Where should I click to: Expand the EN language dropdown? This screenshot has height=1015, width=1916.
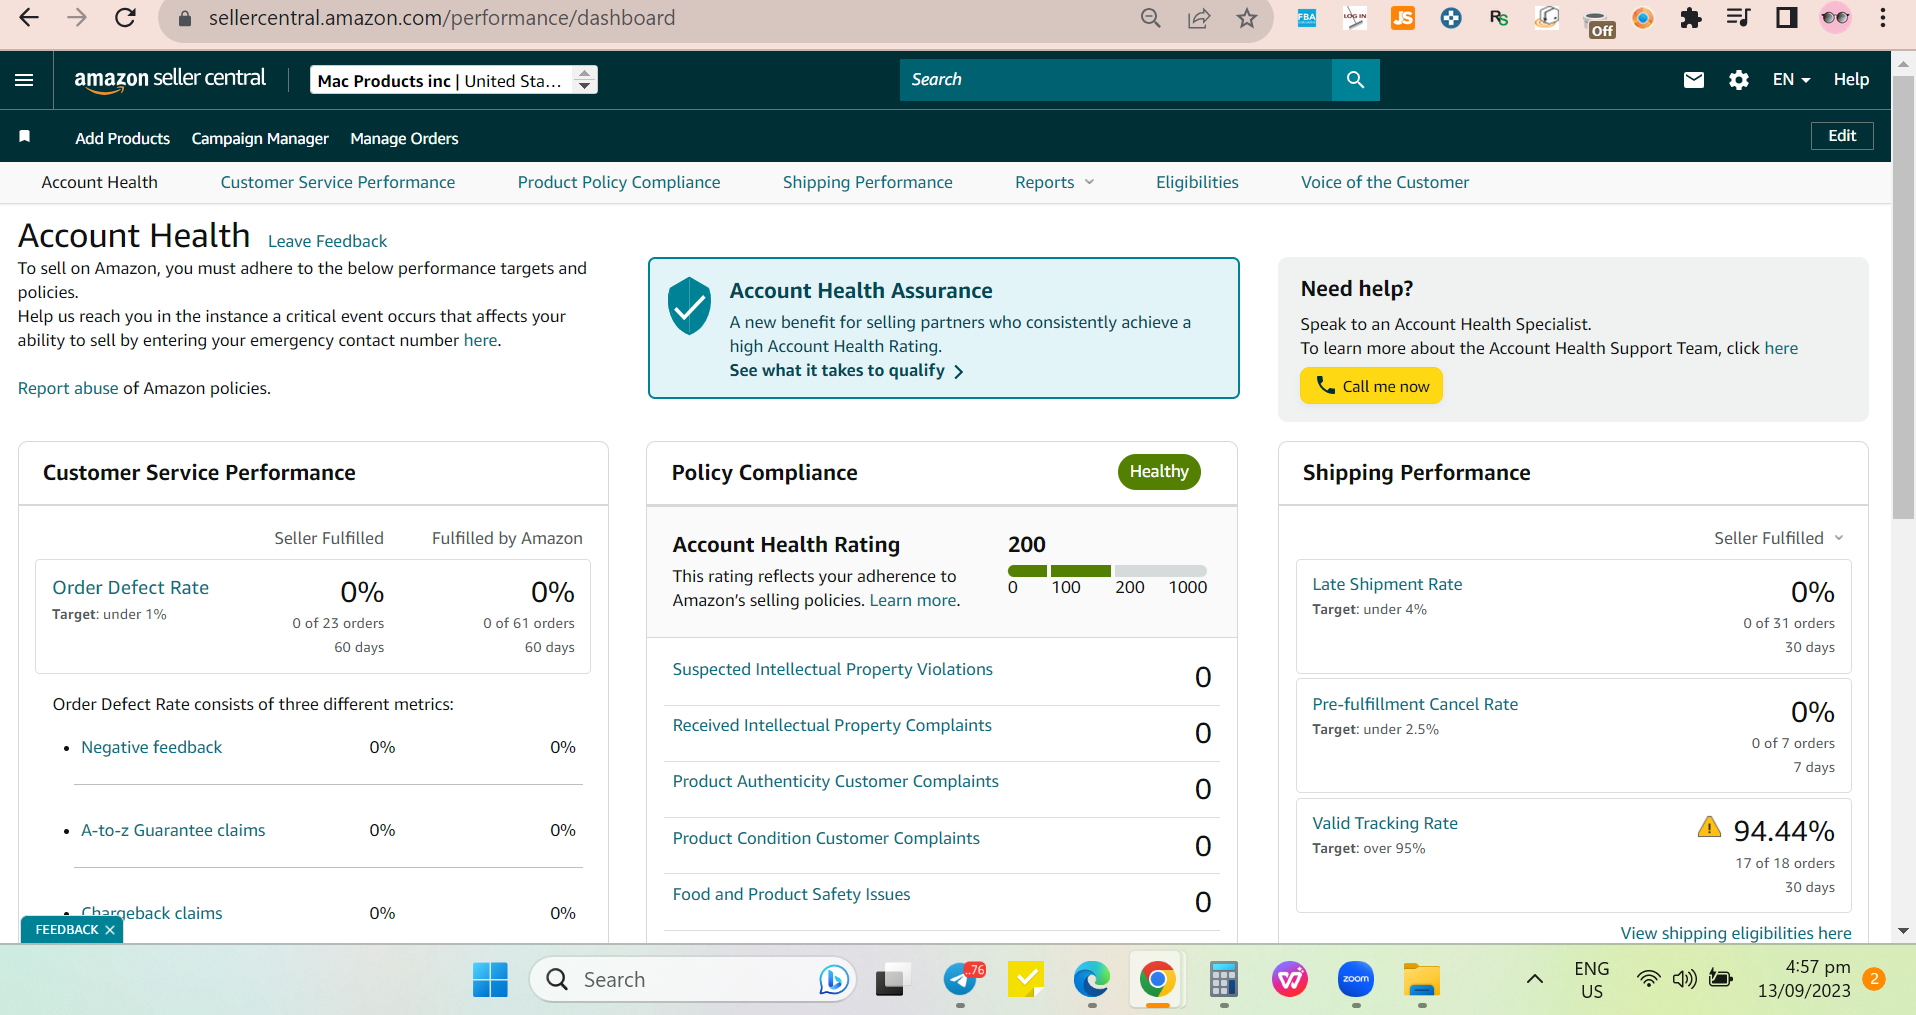click(1791, 80)
